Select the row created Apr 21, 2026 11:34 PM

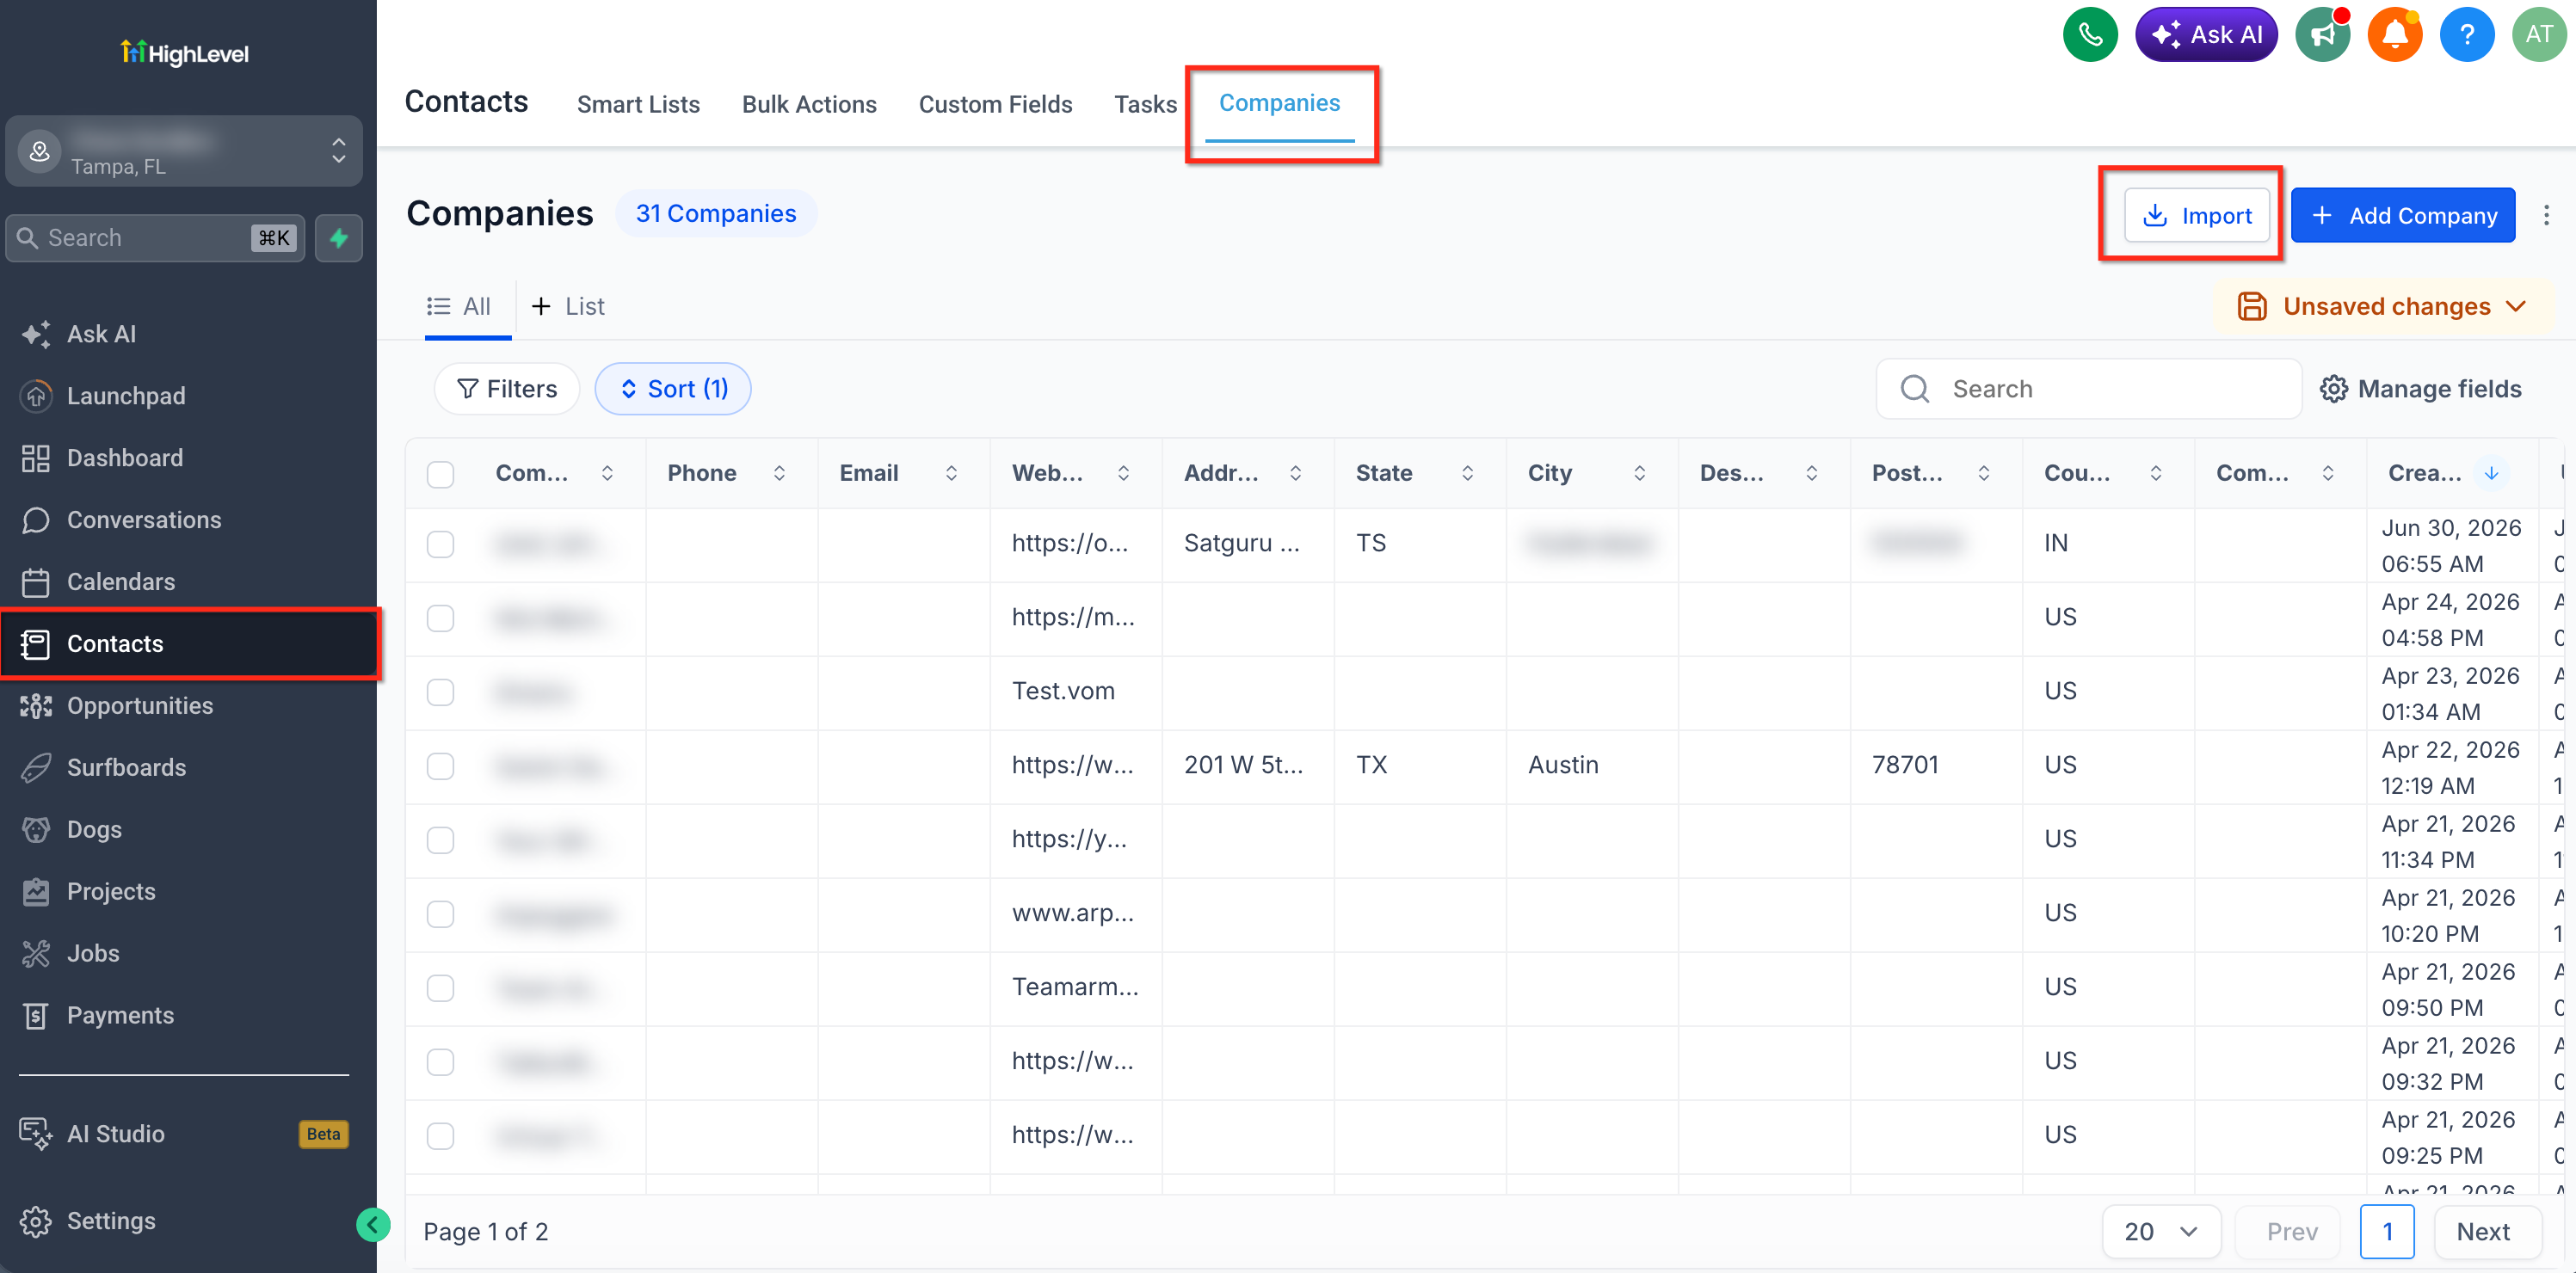point(440,840)
